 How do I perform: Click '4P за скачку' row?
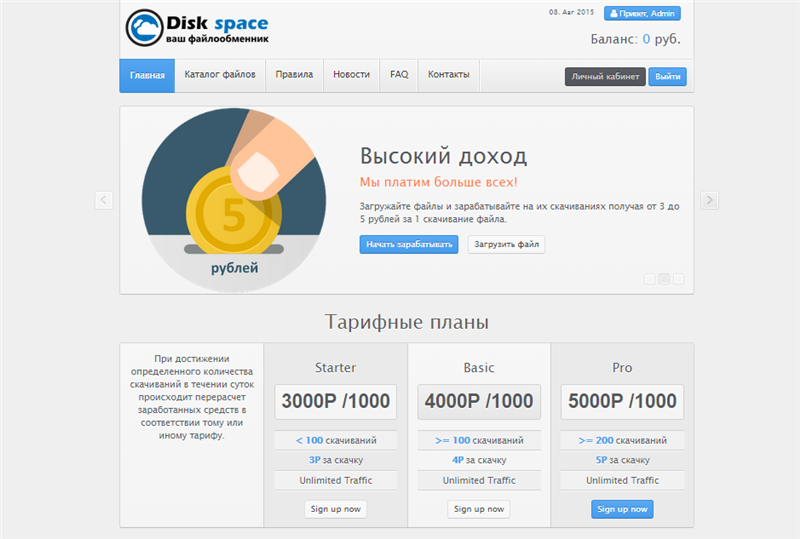coord(479,460)
